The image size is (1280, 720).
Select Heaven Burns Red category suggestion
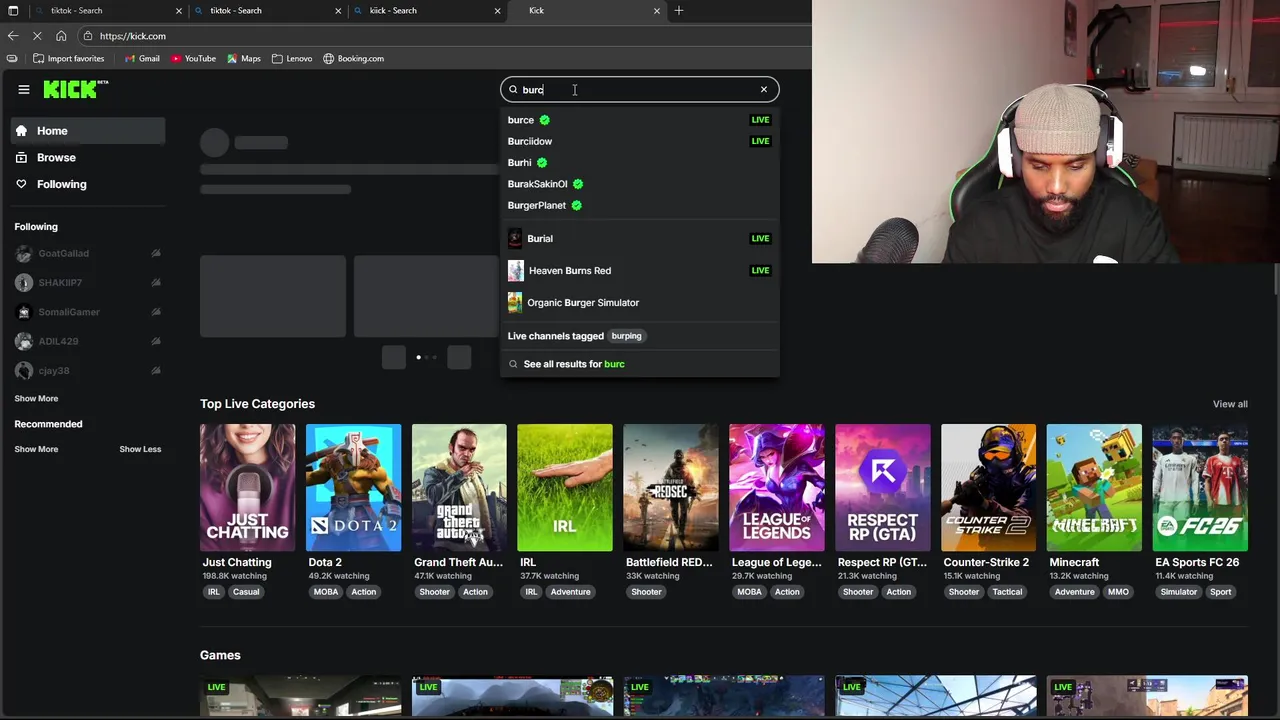pos(639,270)
